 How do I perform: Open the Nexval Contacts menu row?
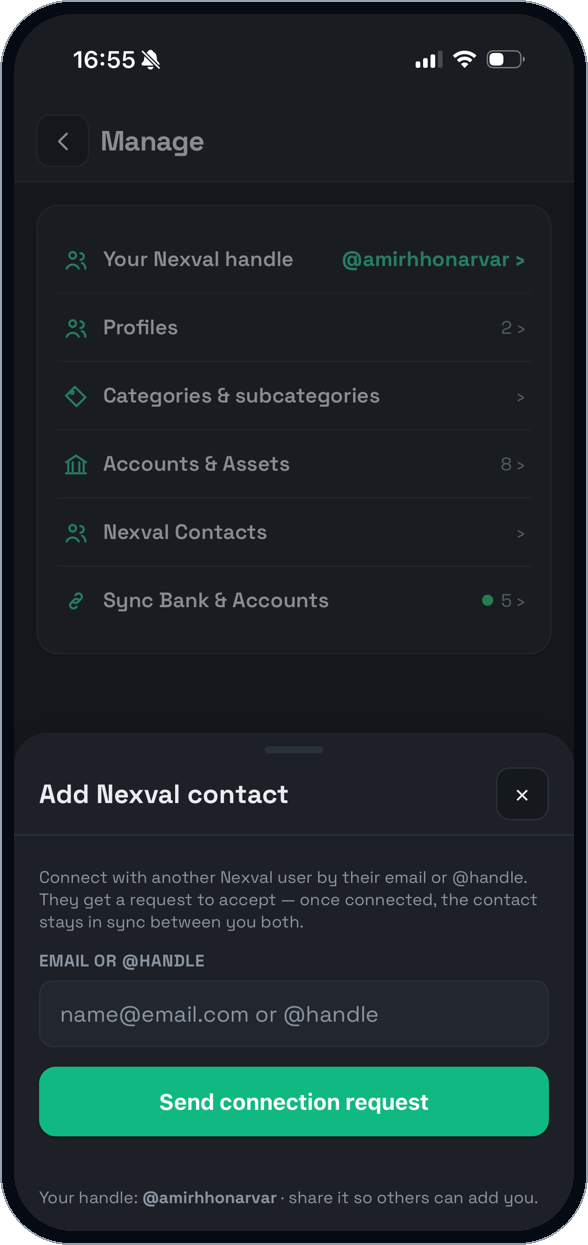point(294,532)
